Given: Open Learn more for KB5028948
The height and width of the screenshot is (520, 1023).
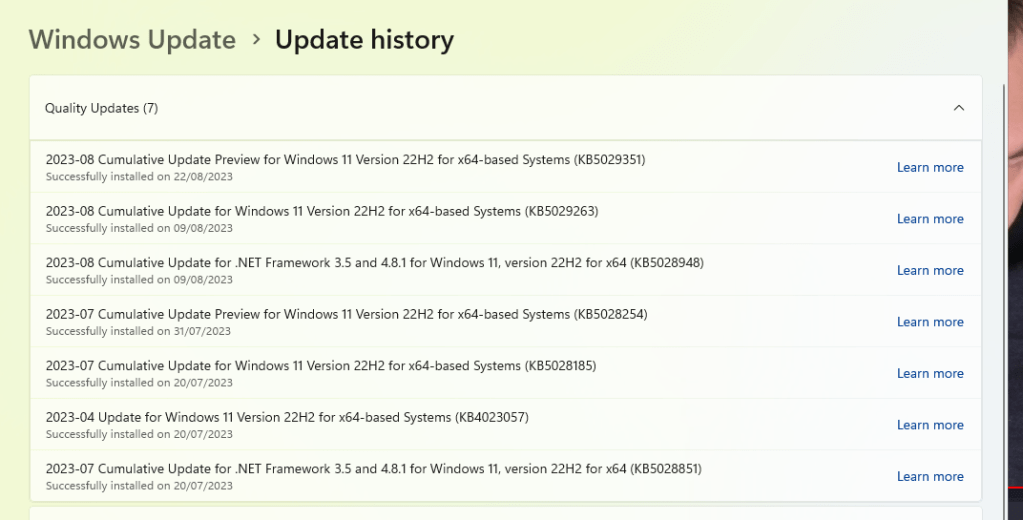Looking at the screenshot, I should [930, 271].
